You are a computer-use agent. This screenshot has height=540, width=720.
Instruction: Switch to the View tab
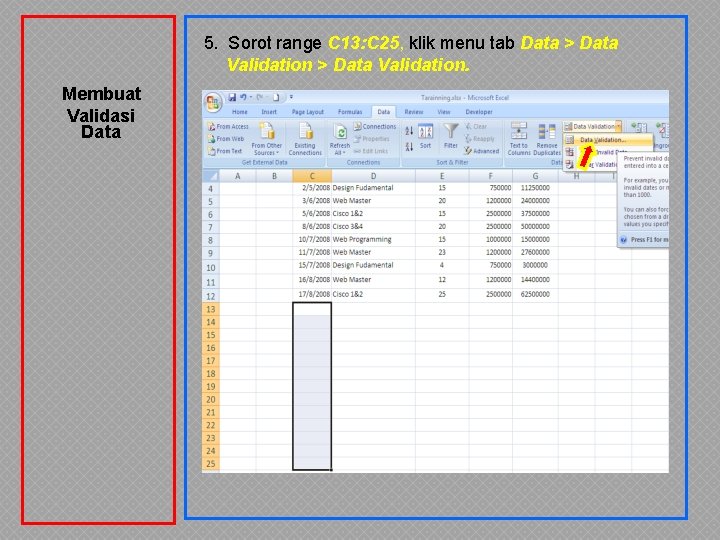444,112
